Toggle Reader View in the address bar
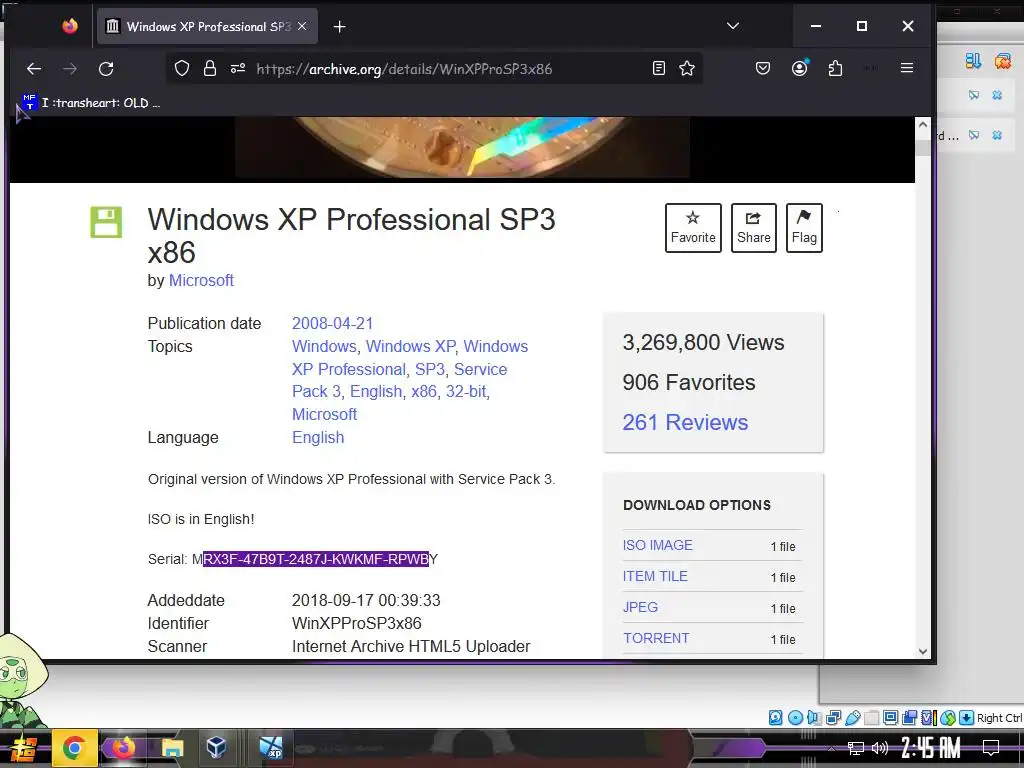1024x768 pixels. (x=659, y=69)
